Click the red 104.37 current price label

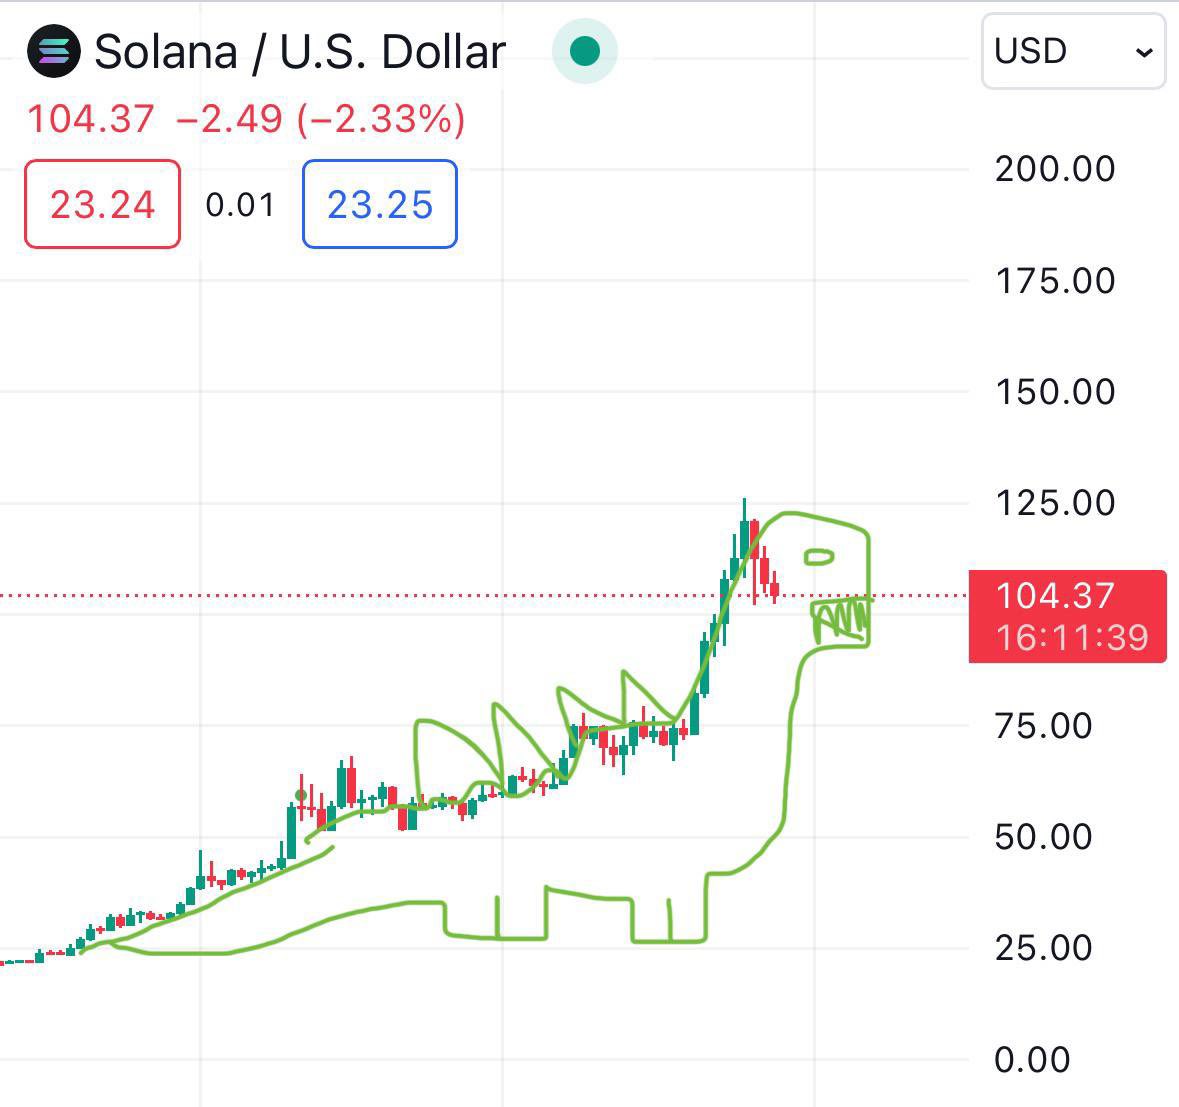(x=1068, y=617)
